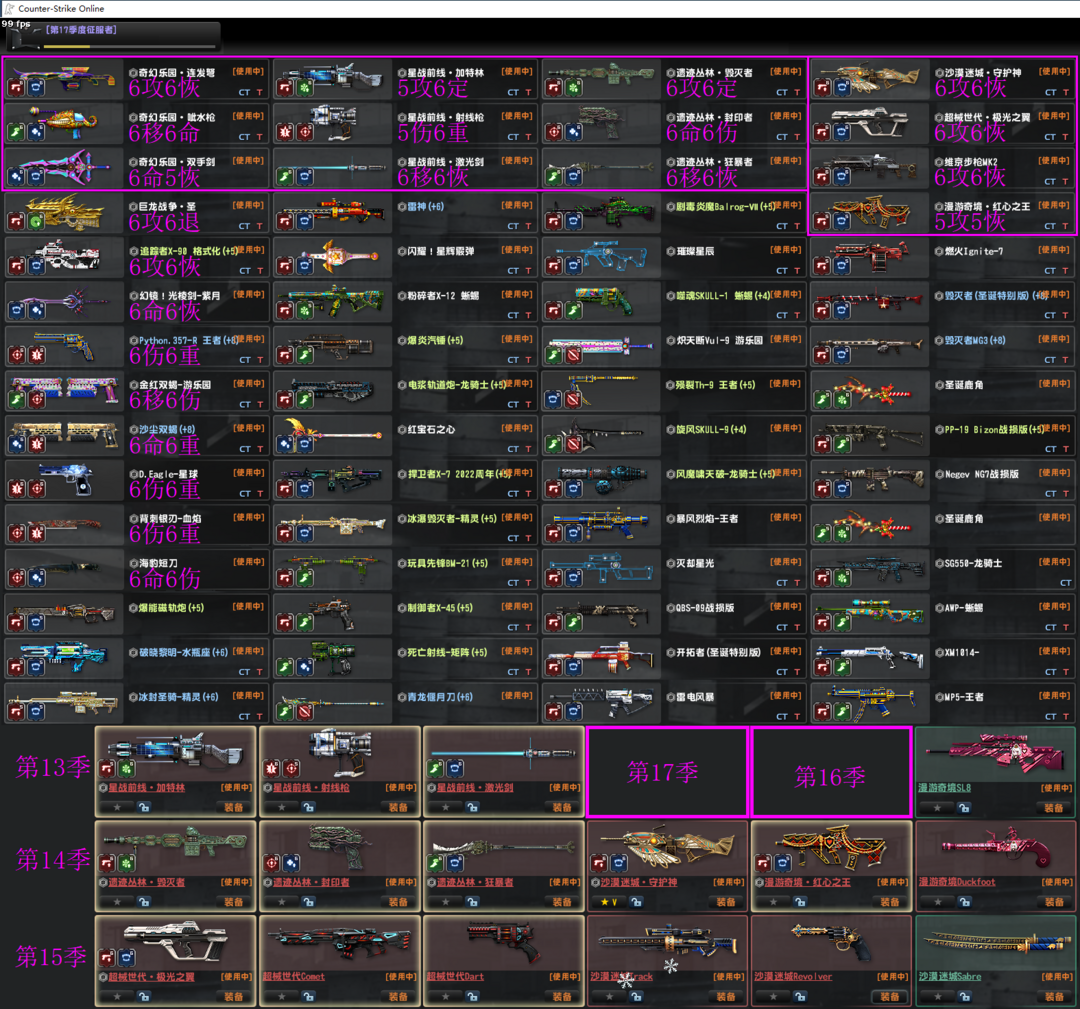Select the red slashed-circle badge on 青龙偃月刀 row

[304, 711]
